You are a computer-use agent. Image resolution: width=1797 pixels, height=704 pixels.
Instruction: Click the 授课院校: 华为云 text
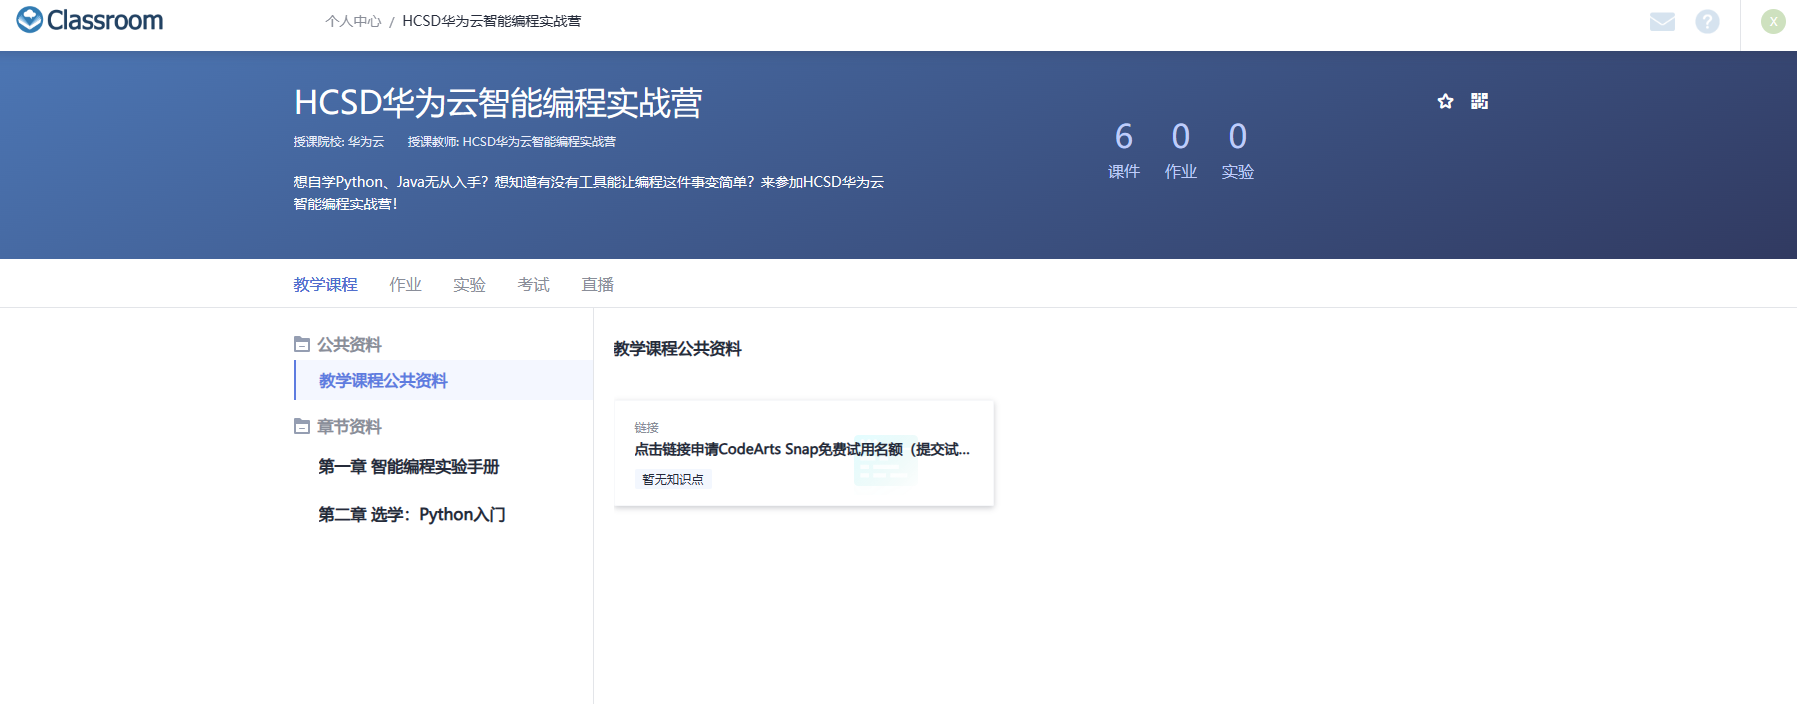(338, 142)
